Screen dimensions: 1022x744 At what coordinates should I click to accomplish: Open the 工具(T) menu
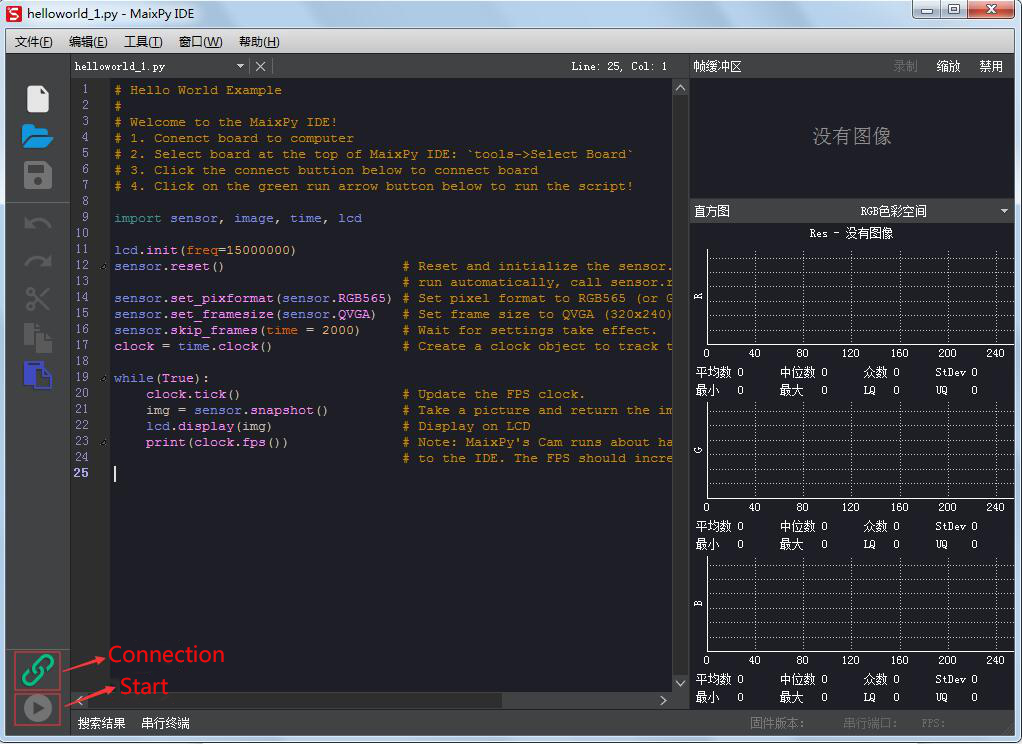143,42
